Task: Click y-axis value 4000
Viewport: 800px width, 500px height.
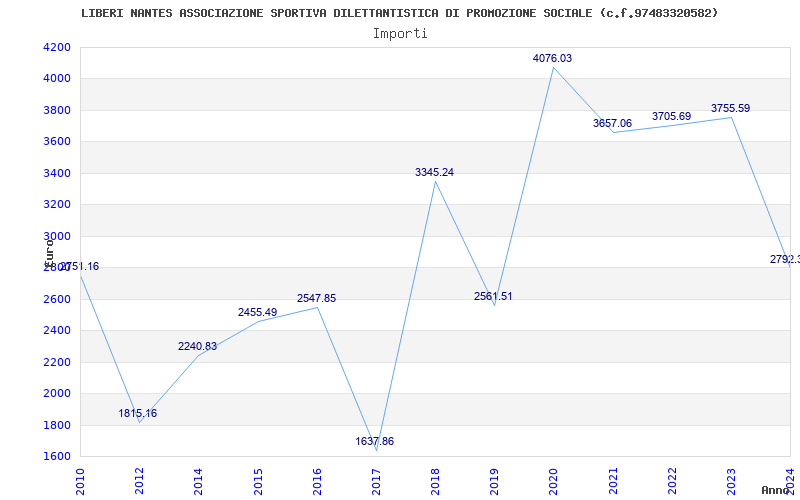Action: coord(57,79)
